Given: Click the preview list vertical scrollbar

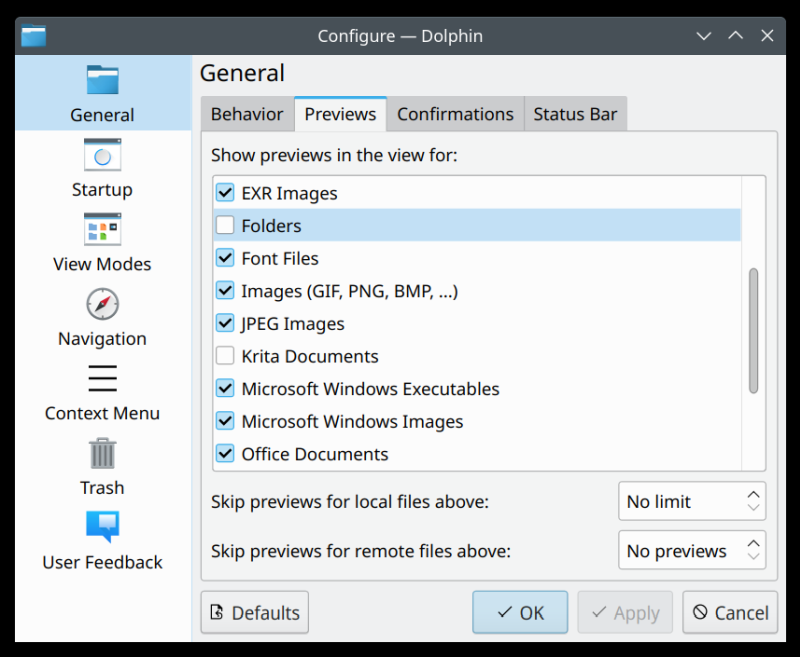Looking at the screenshot, I should (x=753, y=330).
